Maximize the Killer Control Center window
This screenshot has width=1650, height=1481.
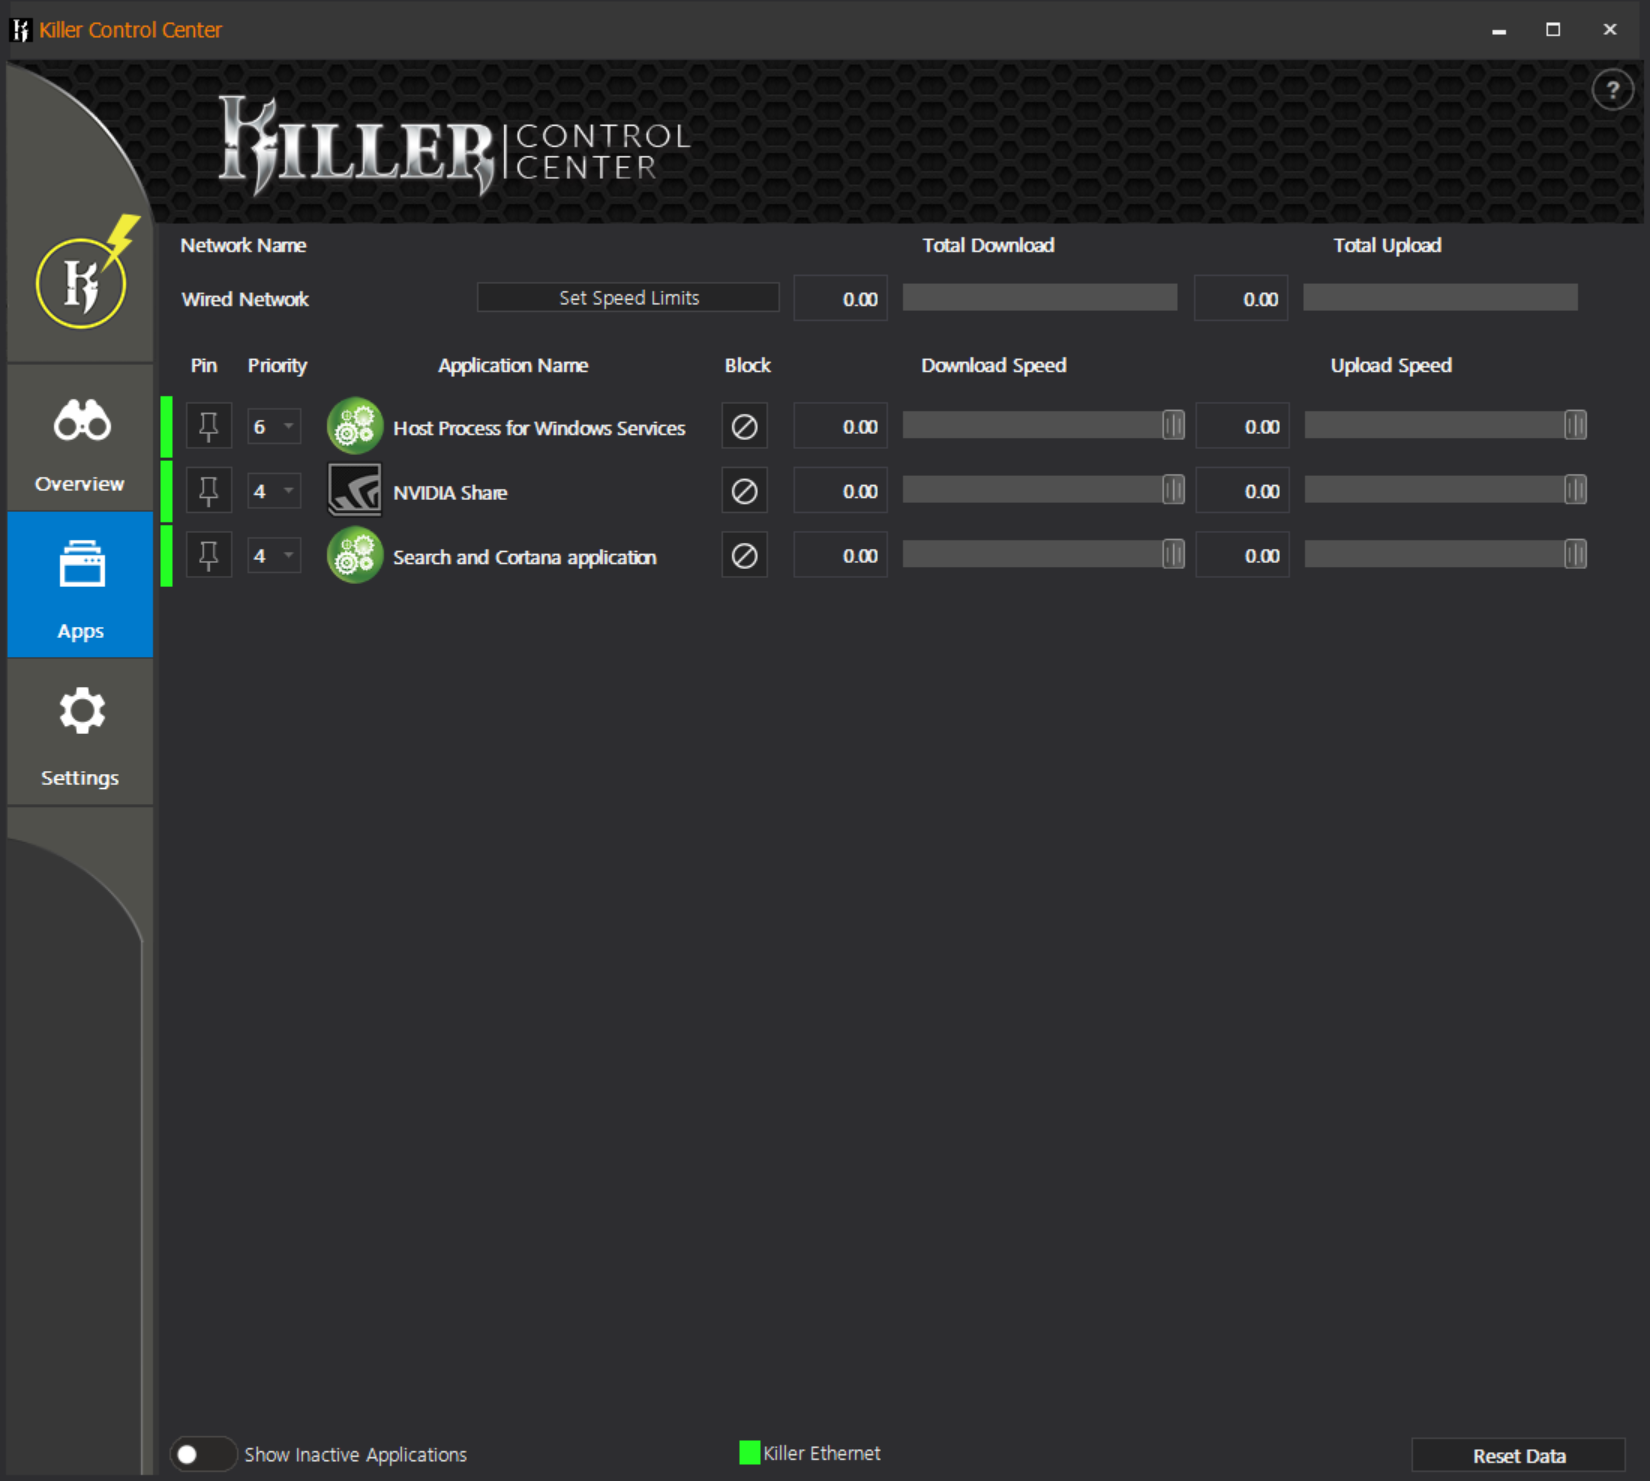[1553, 30]
